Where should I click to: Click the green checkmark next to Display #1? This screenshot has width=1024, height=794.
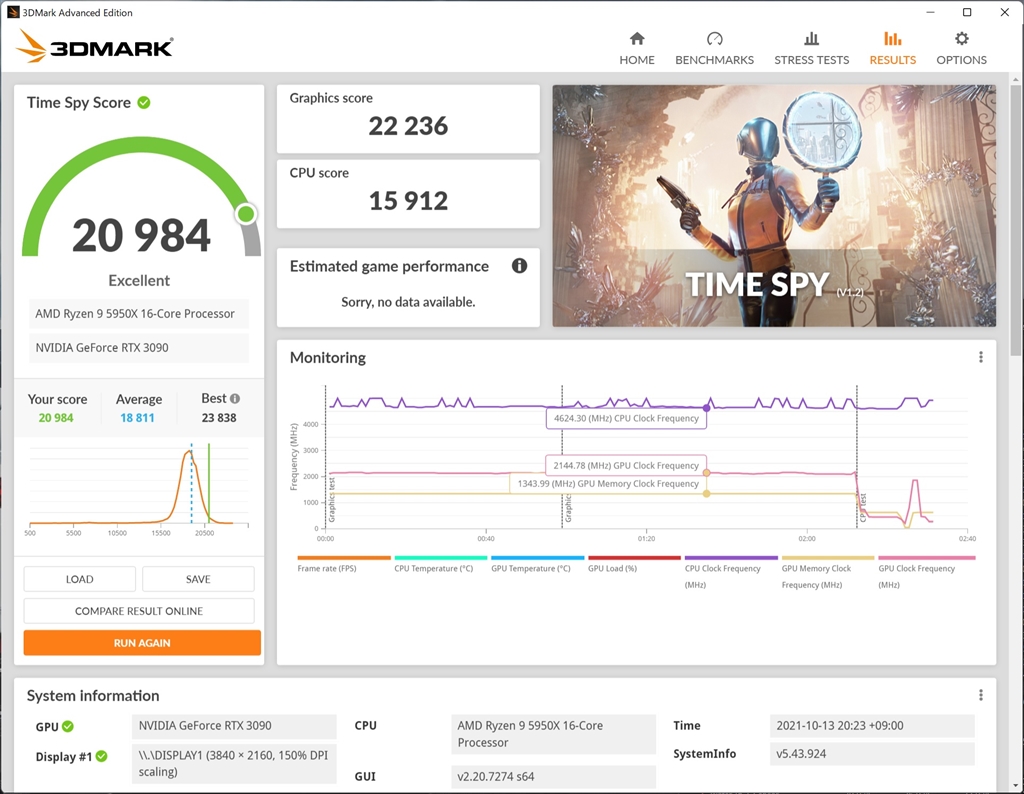[x=101, y=756]
